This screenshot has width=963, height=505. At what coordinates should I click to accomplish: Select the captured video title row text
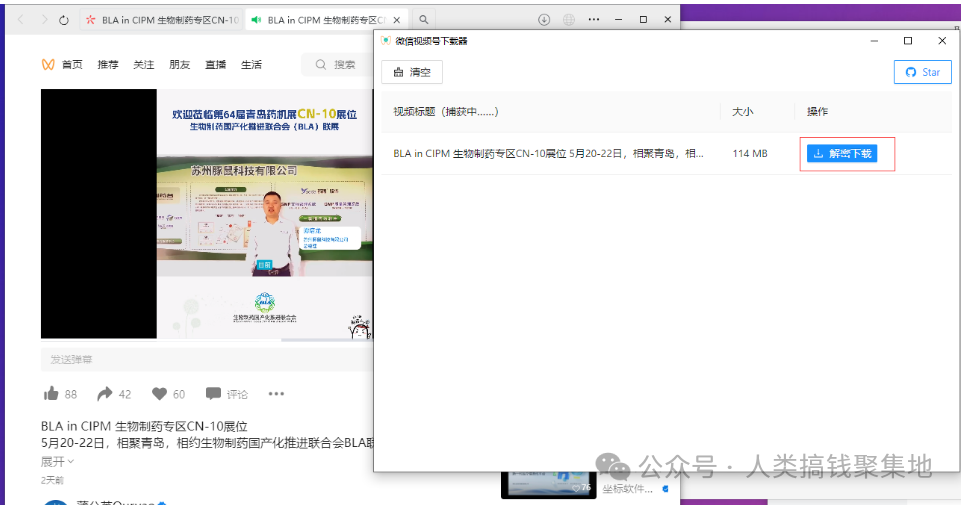point(548,154)
